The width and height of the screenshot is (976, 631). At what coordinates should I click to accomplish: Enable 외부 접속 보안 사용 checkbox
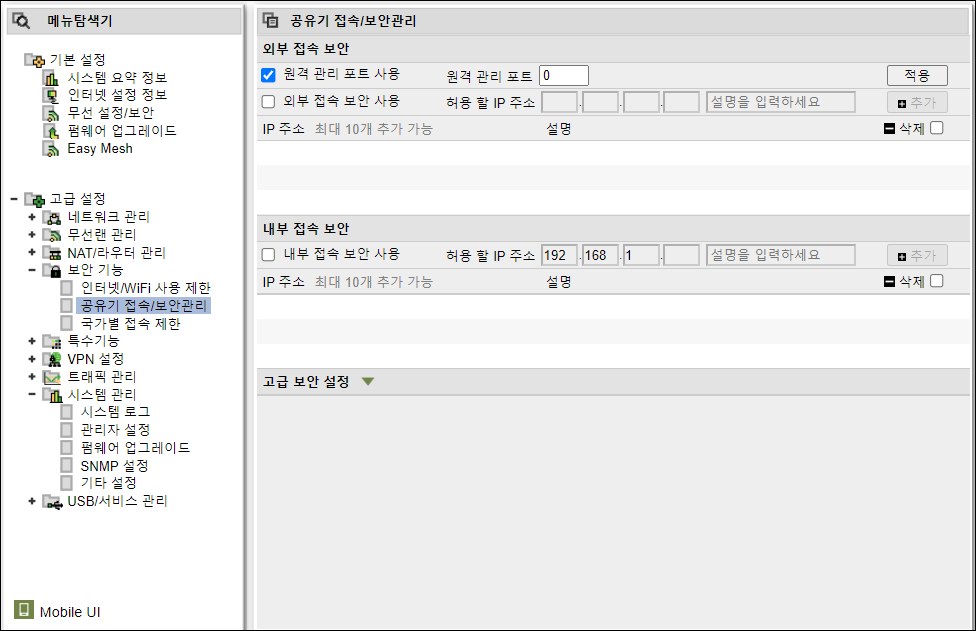click(268, 101)
